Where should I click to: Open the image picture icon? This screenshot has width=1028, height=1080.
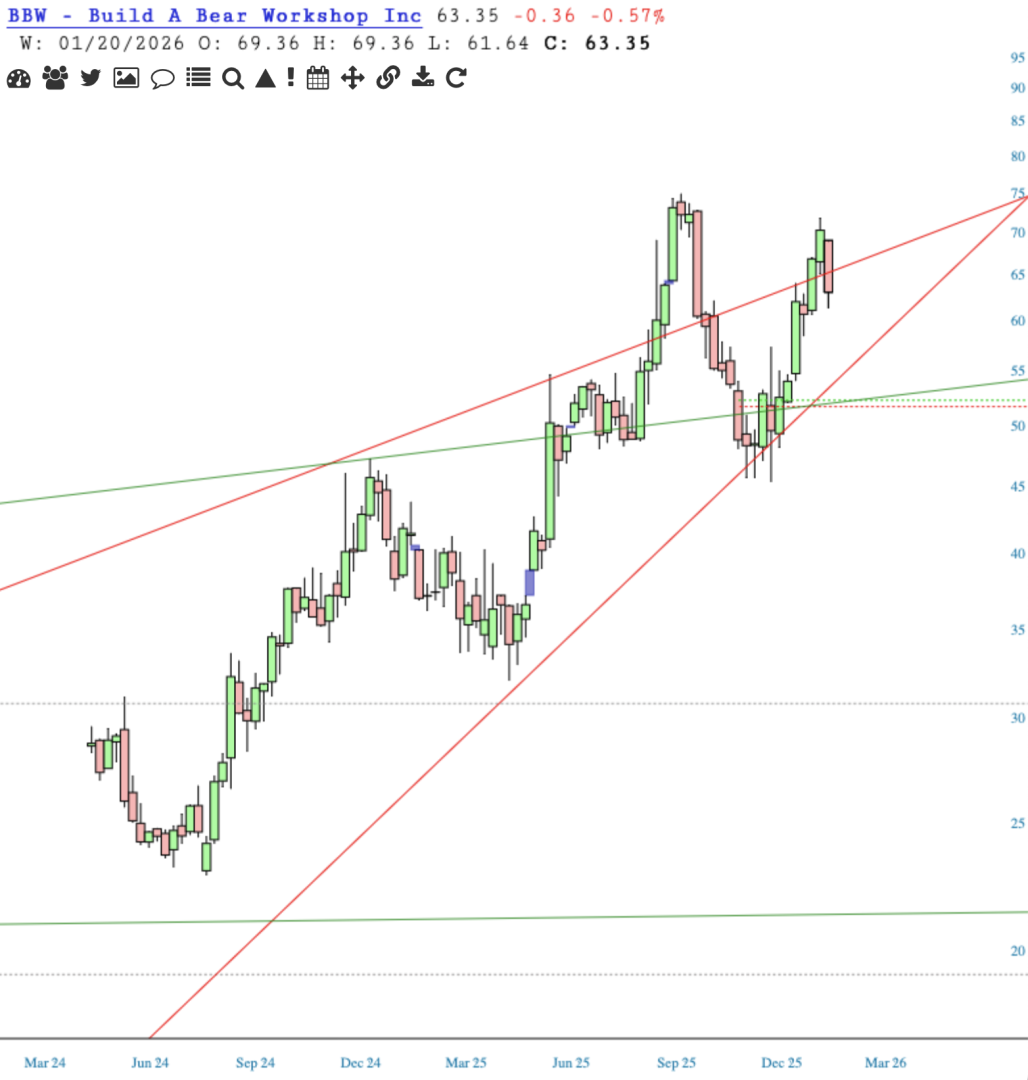coord(126,78)
